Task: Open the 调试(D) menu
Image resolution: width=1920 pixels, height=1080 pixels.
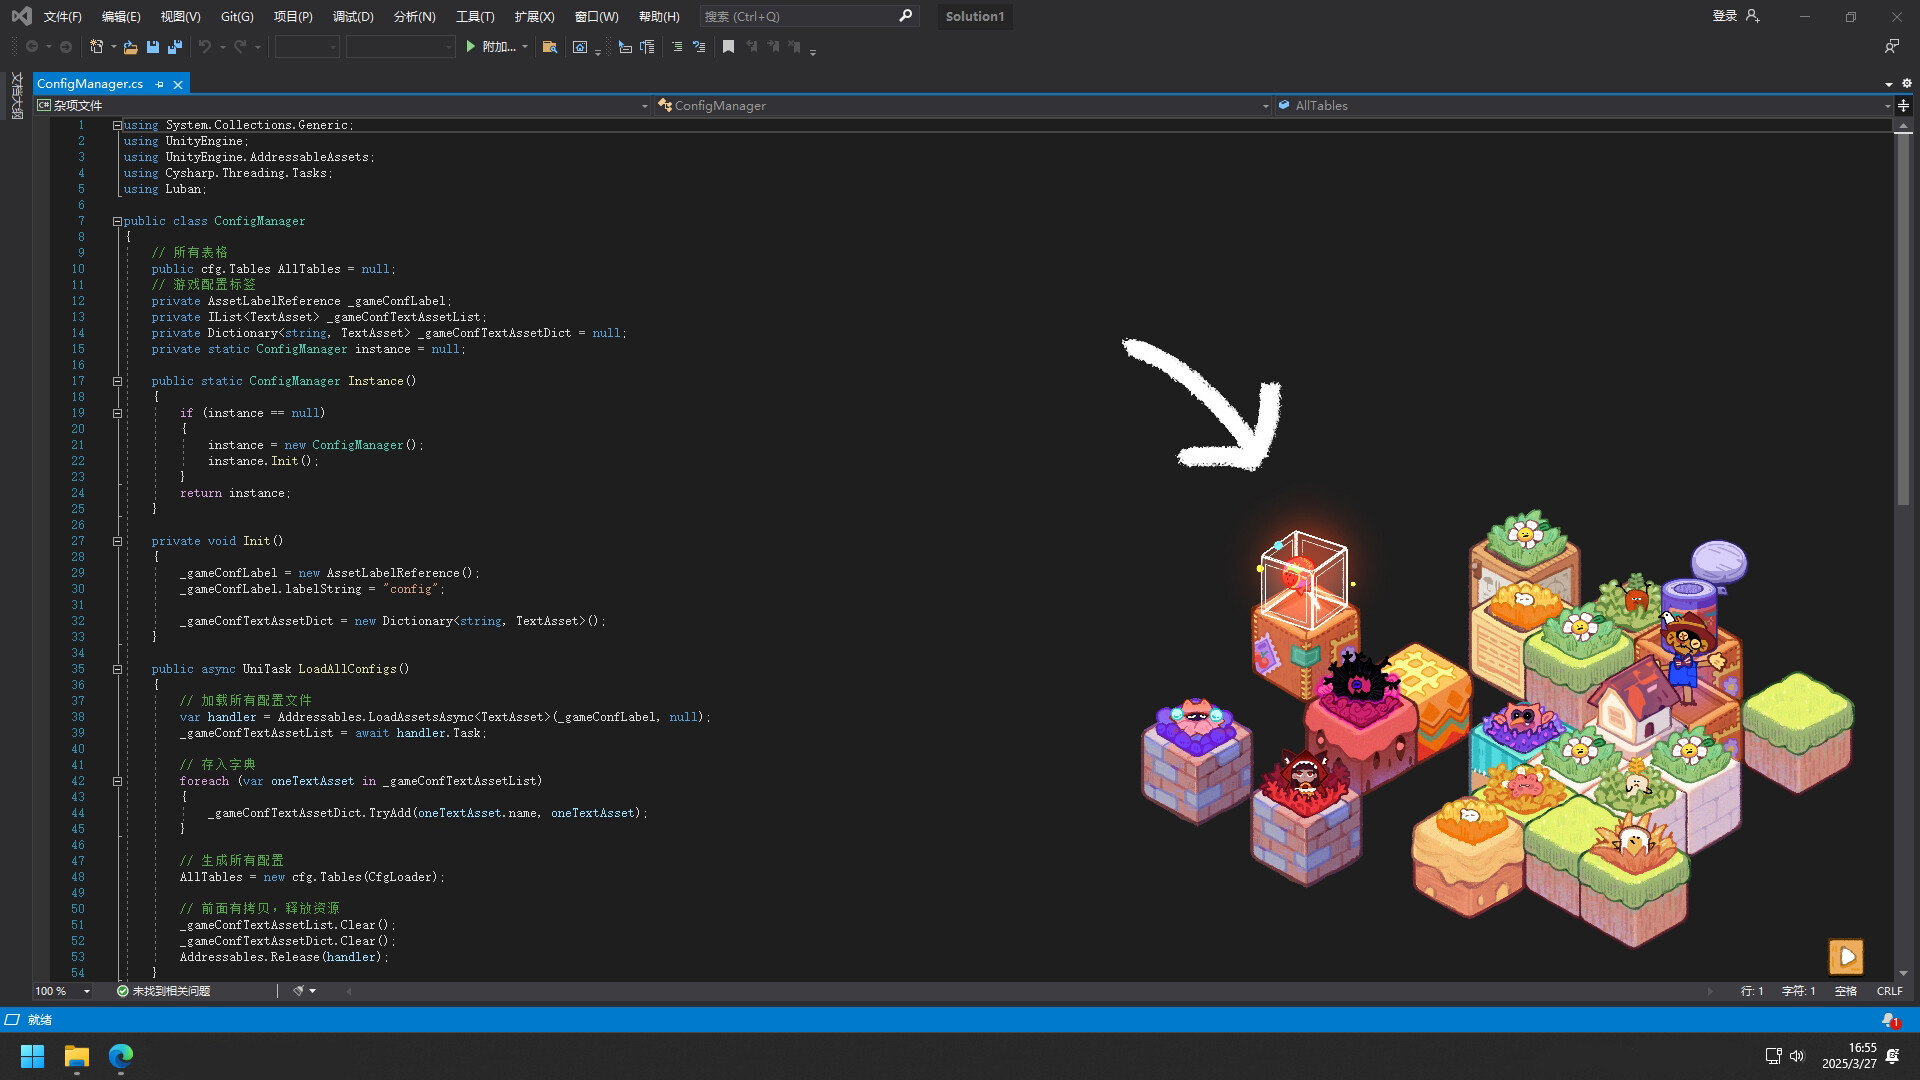Action: (353, 16)
